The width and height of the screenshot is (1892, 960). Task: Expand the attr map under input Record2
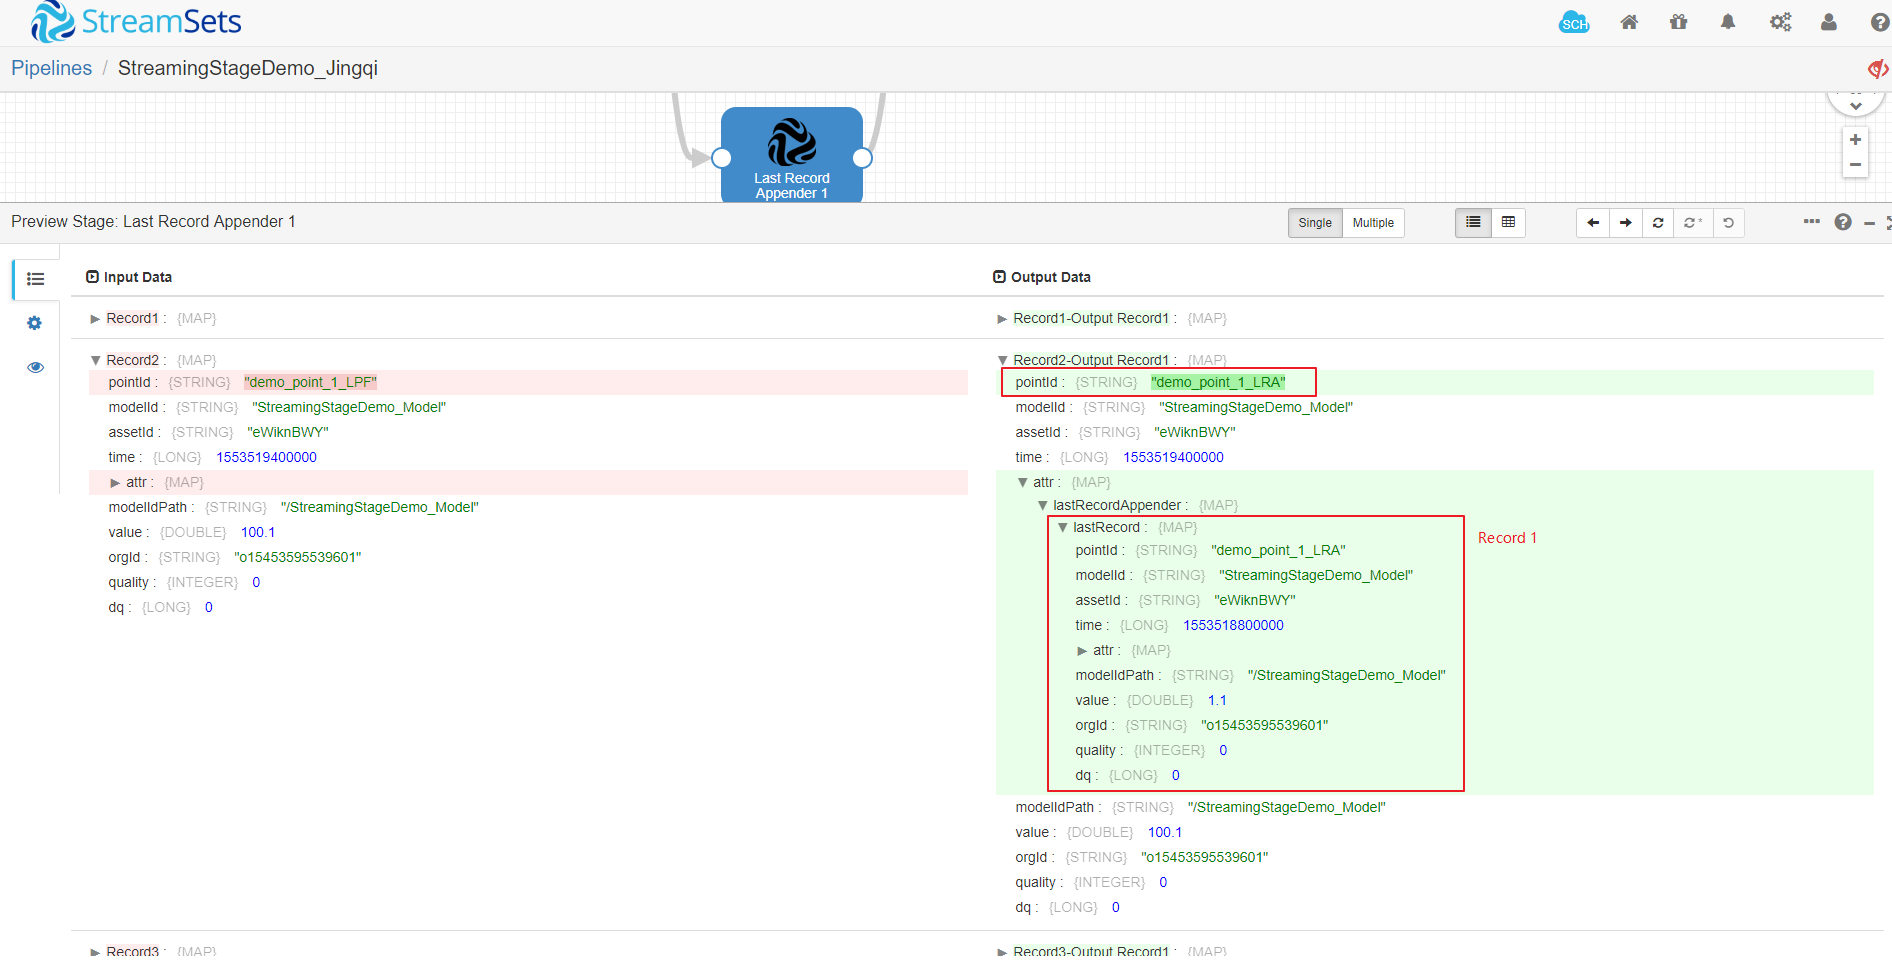click(116, 483)
